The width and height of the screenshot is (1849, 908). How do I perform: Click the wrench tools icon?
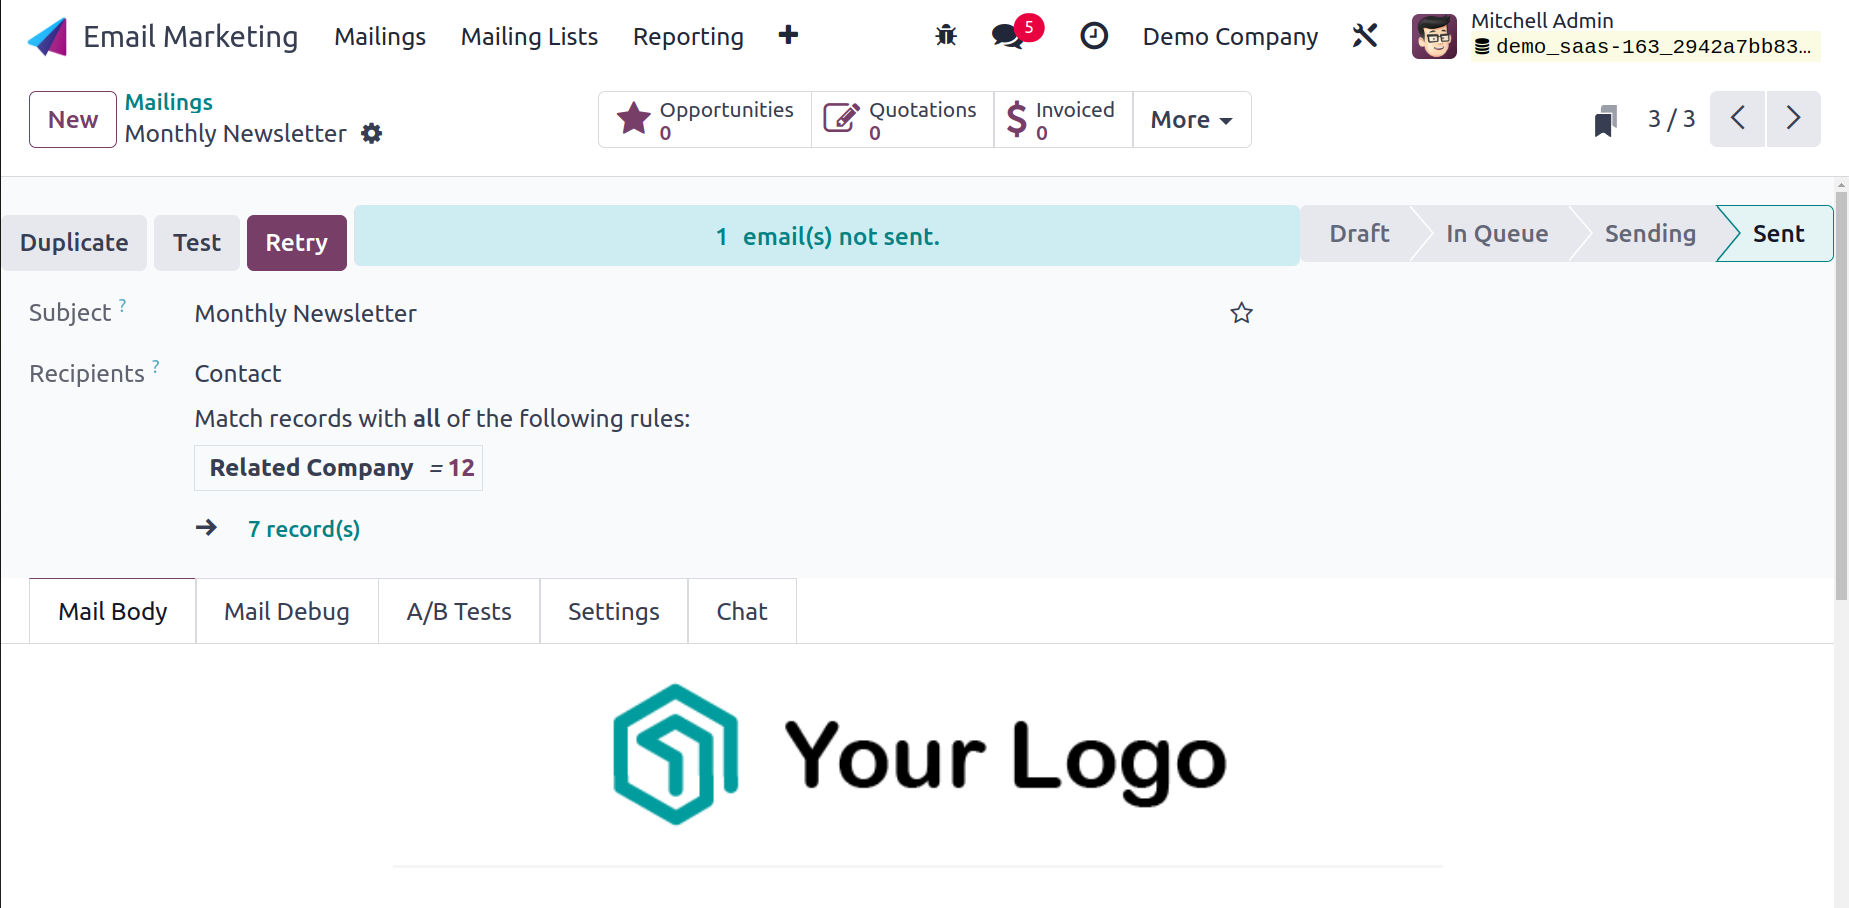(1365, 36)
